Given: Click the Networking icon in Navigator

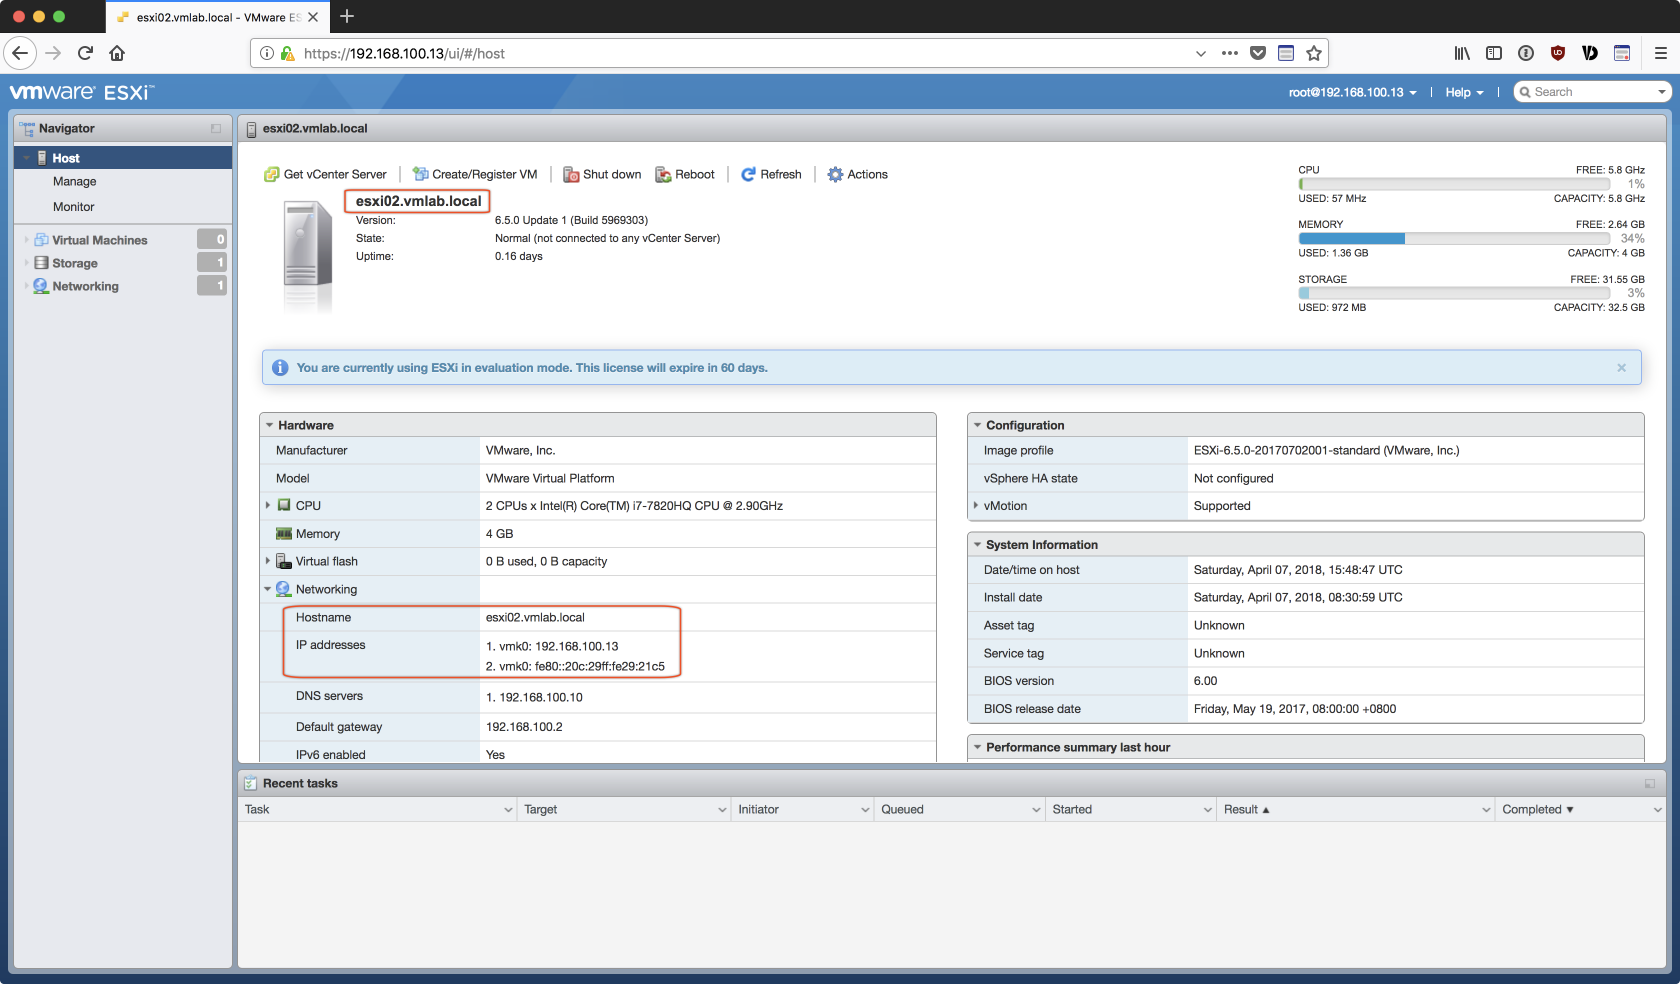Looking at the screenshot, I should [41, 286].
